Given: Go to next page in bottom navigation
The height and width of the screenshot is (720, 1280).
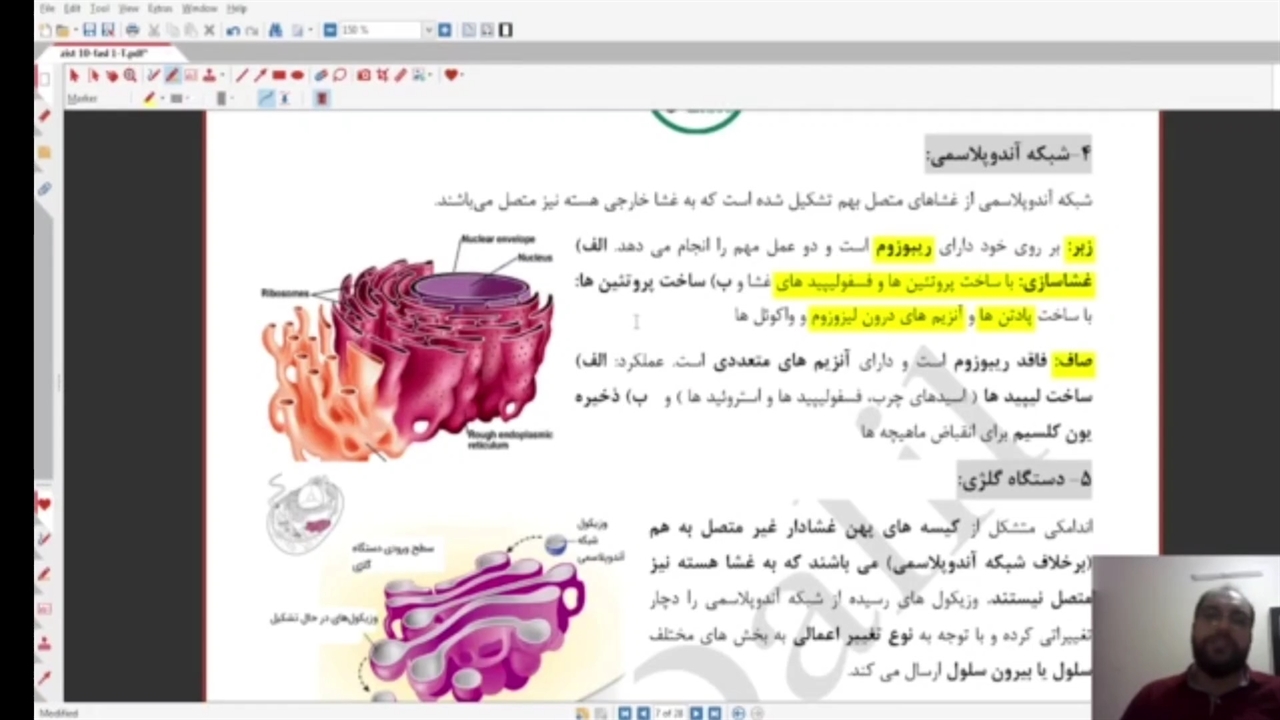Looking at the screenshot, I should tap(696, 713).
